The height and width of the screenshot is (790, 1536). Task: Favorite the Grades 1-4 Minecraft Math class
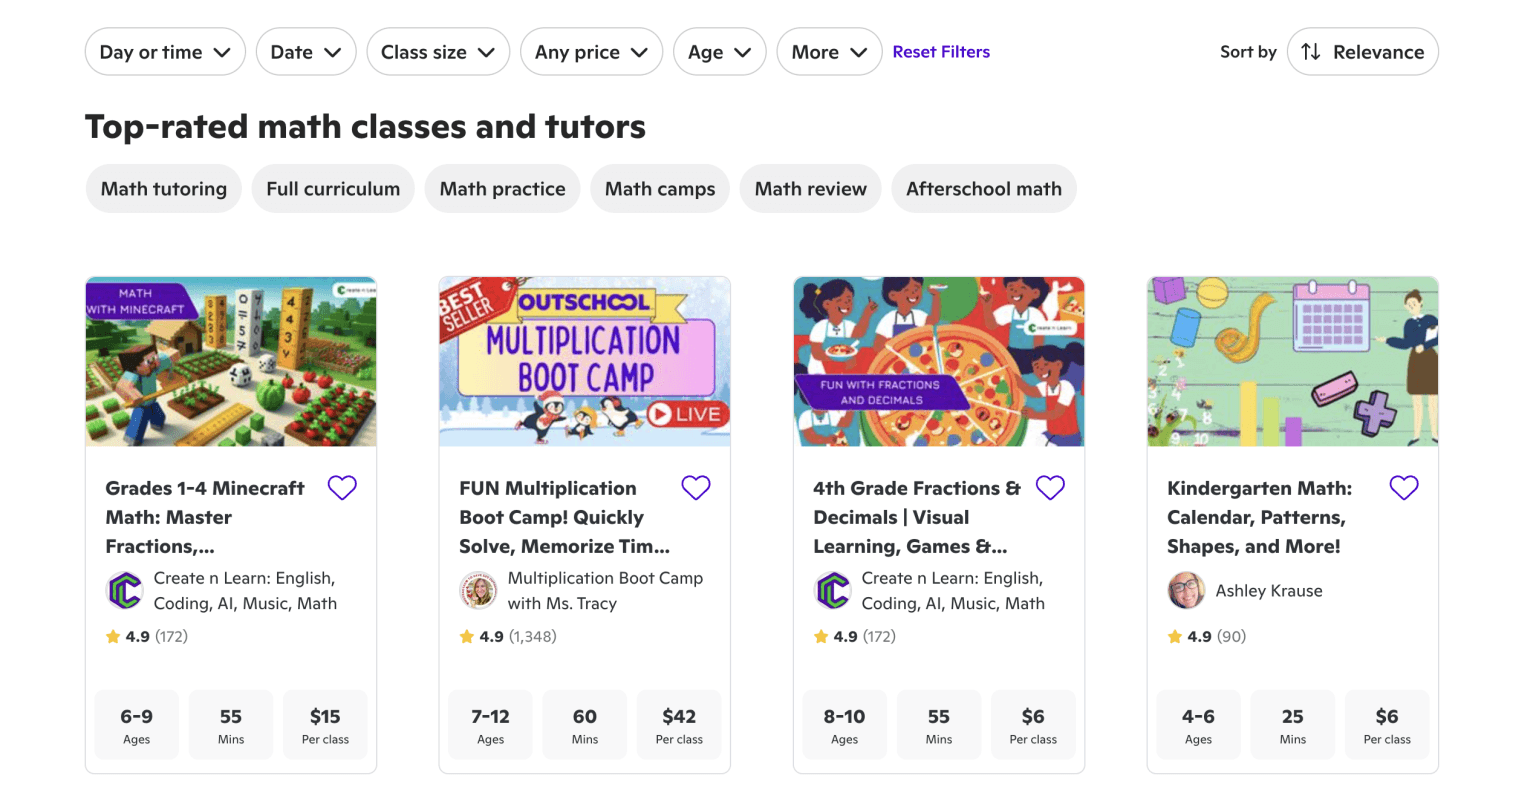click(x=342, y=487)
